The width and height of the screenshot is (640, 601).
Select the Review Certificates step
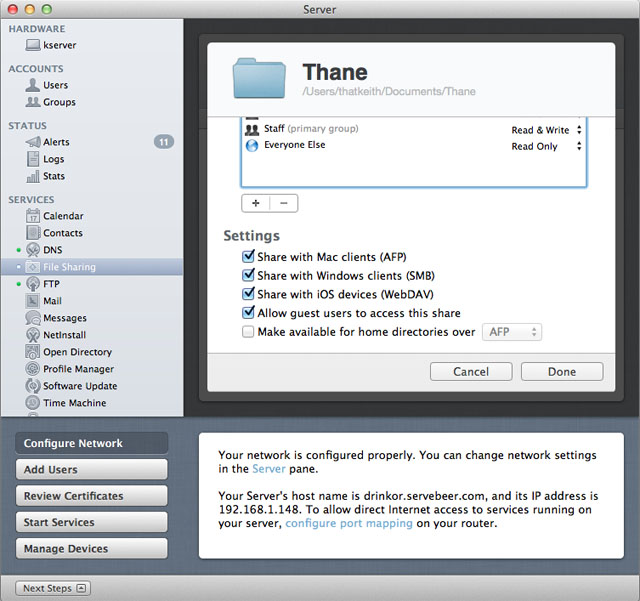(x=91, y=496)
